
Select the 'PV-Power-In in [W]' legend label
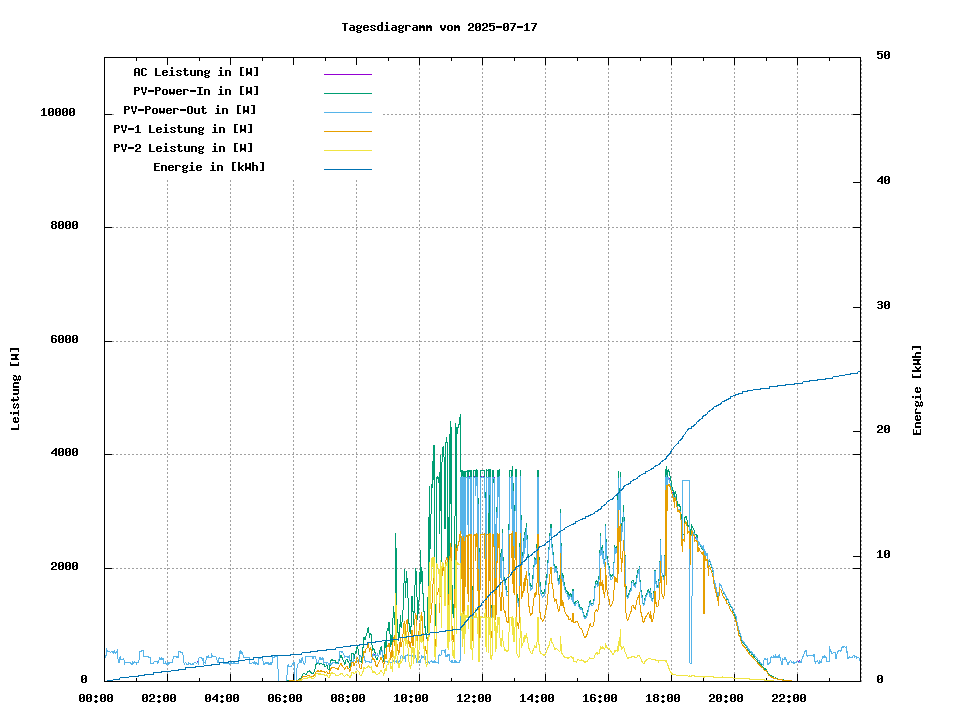196,91
